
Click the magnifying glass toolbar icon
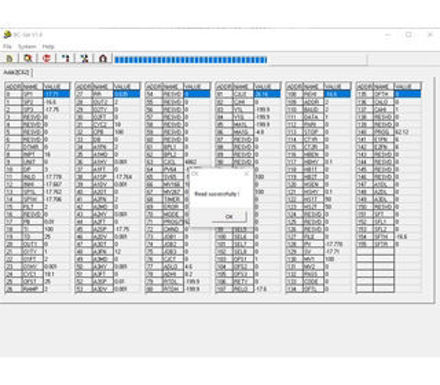point(28,59)
